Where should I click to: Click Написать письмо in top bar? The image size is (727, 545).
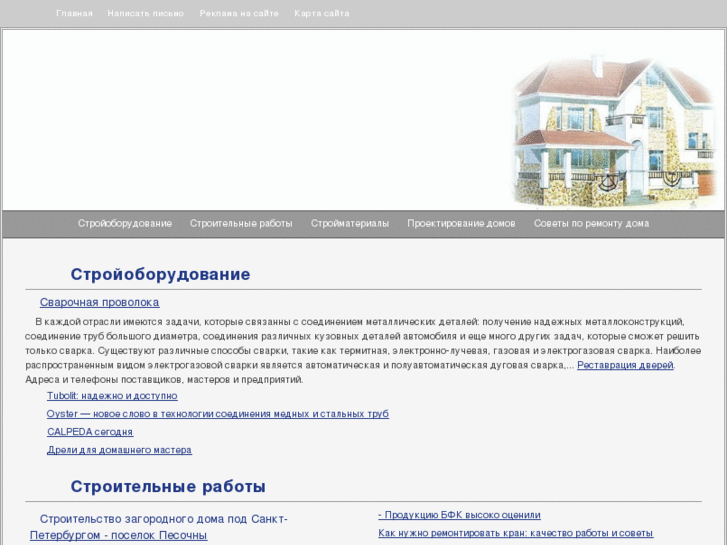pyautogui.click(x=146, y=13)
